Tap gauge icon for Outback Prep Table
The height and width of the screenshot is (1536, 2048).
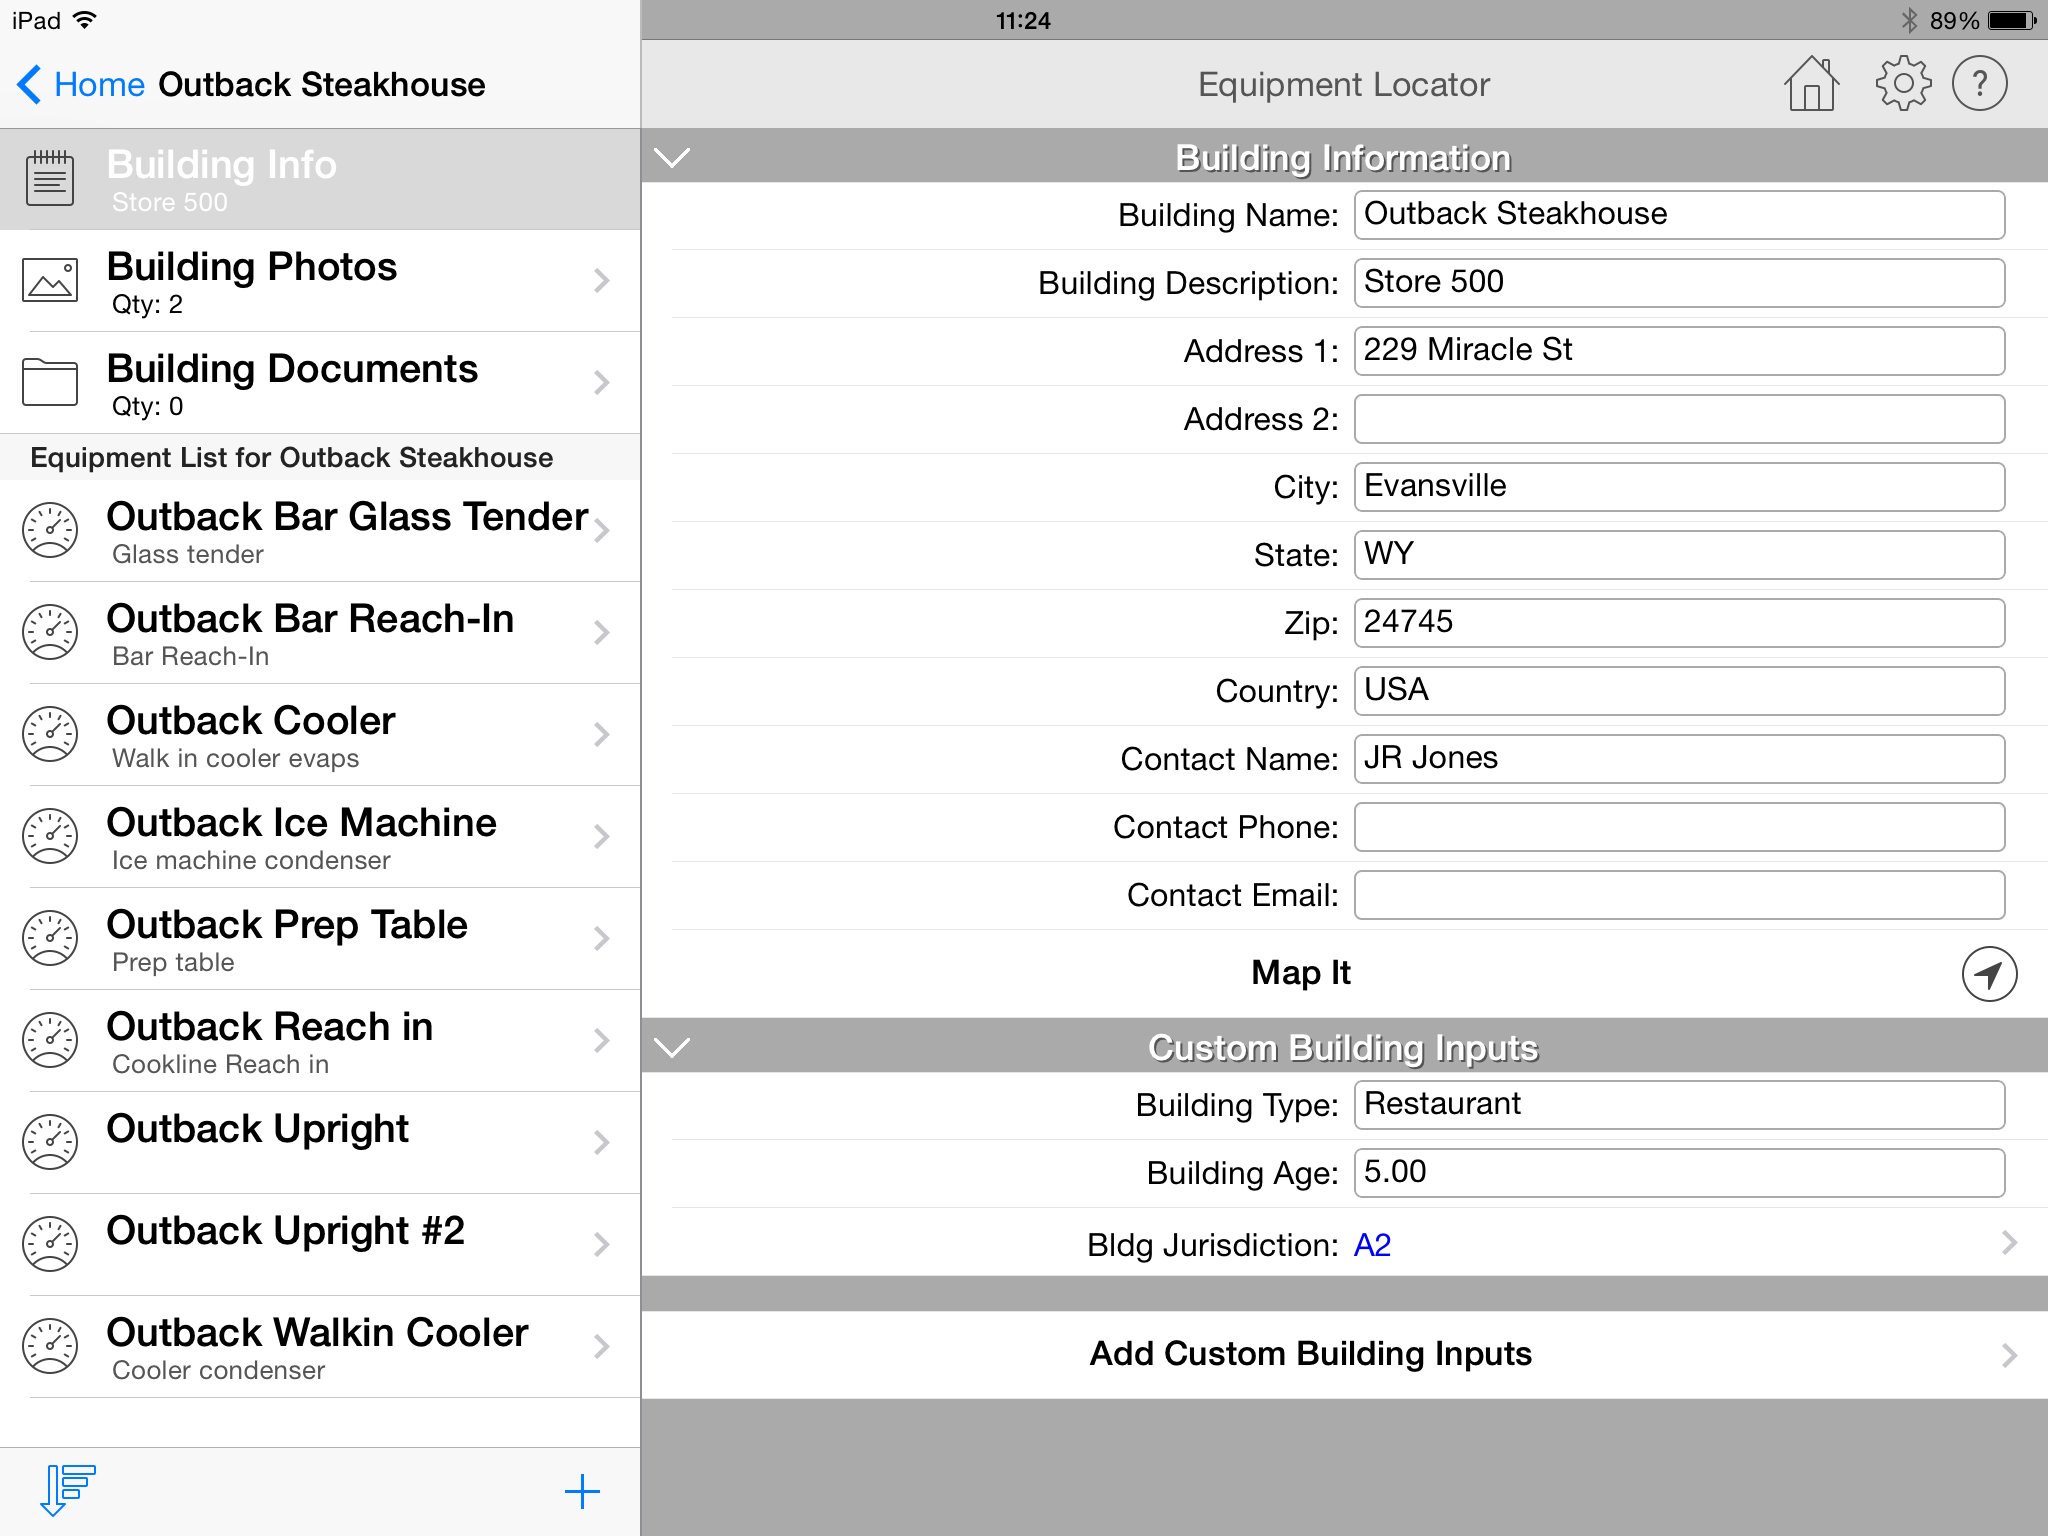click(x=50, y=939)
